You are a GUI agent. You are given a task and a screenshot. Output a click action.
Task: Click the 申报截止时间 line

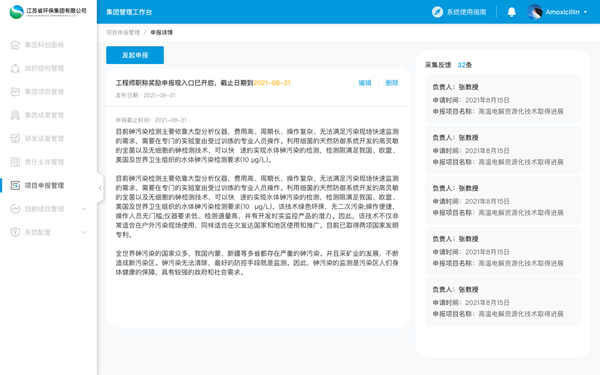coord(151,120)
